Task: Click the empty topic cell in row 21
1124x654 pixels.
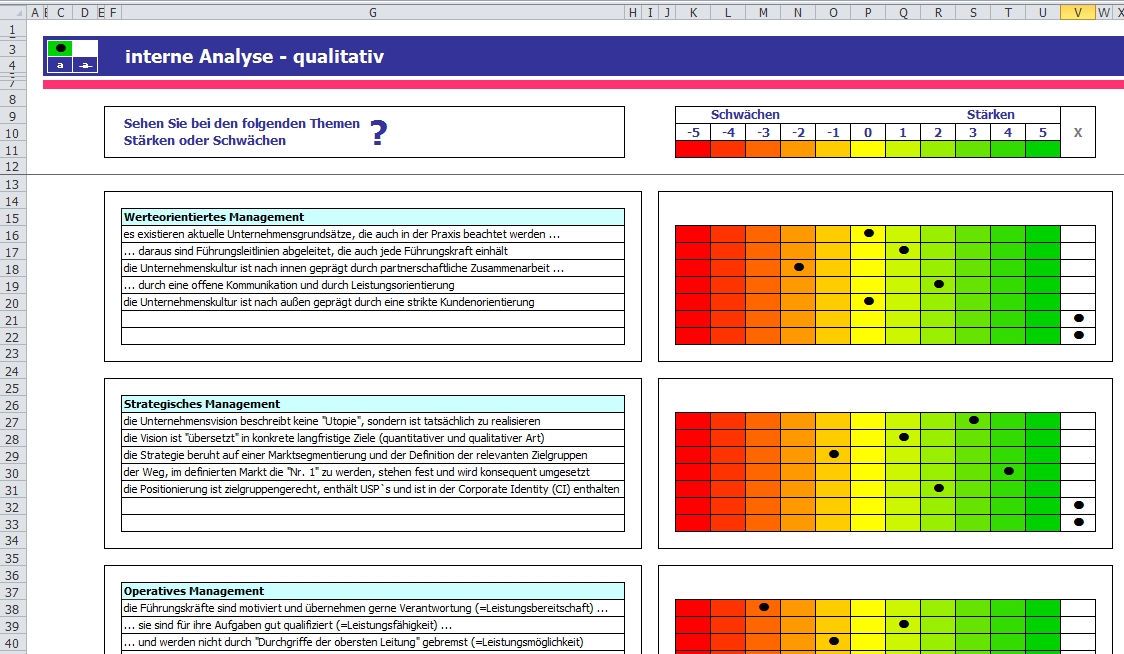Action: click(x=372, y=319)
